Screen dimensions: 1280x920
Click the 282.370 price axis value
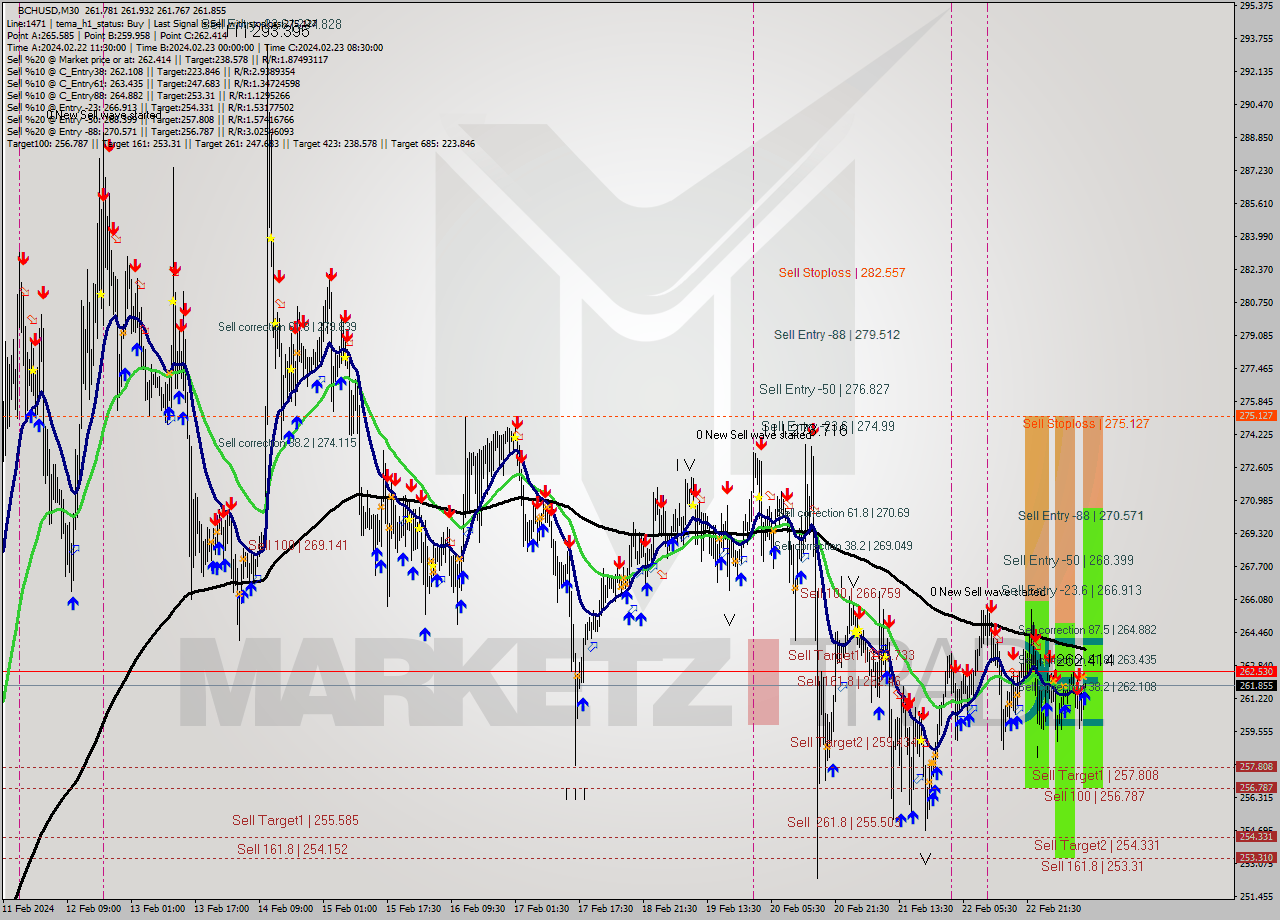[1256, 269]
